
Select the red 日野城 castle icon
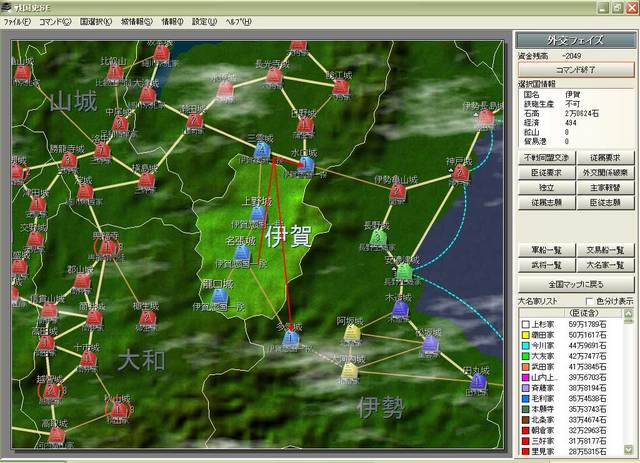pyautogui.click(x=304, y=125)
